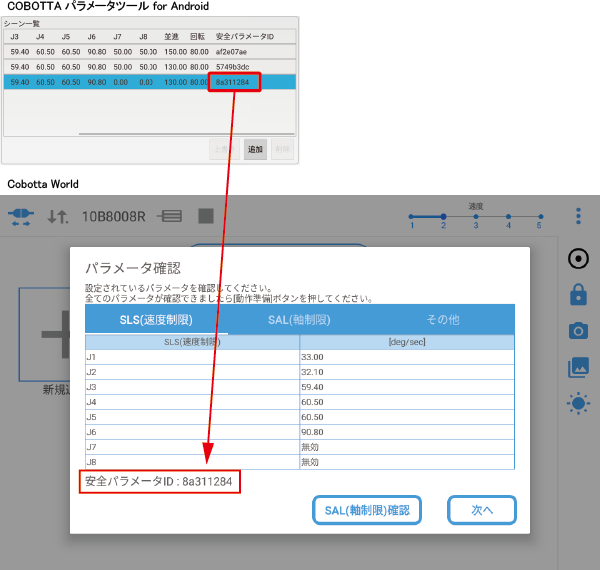This screenshot has width=600, height=570.
Task: Open the その他 tab
Action: (441, 320)
